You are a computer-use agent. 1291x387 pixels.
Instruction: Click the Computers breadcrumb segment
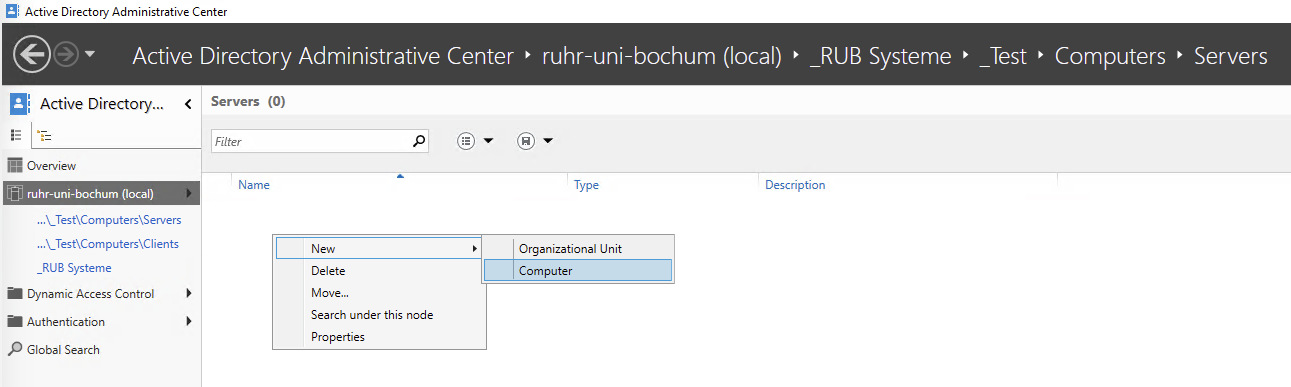(1110, 56)
